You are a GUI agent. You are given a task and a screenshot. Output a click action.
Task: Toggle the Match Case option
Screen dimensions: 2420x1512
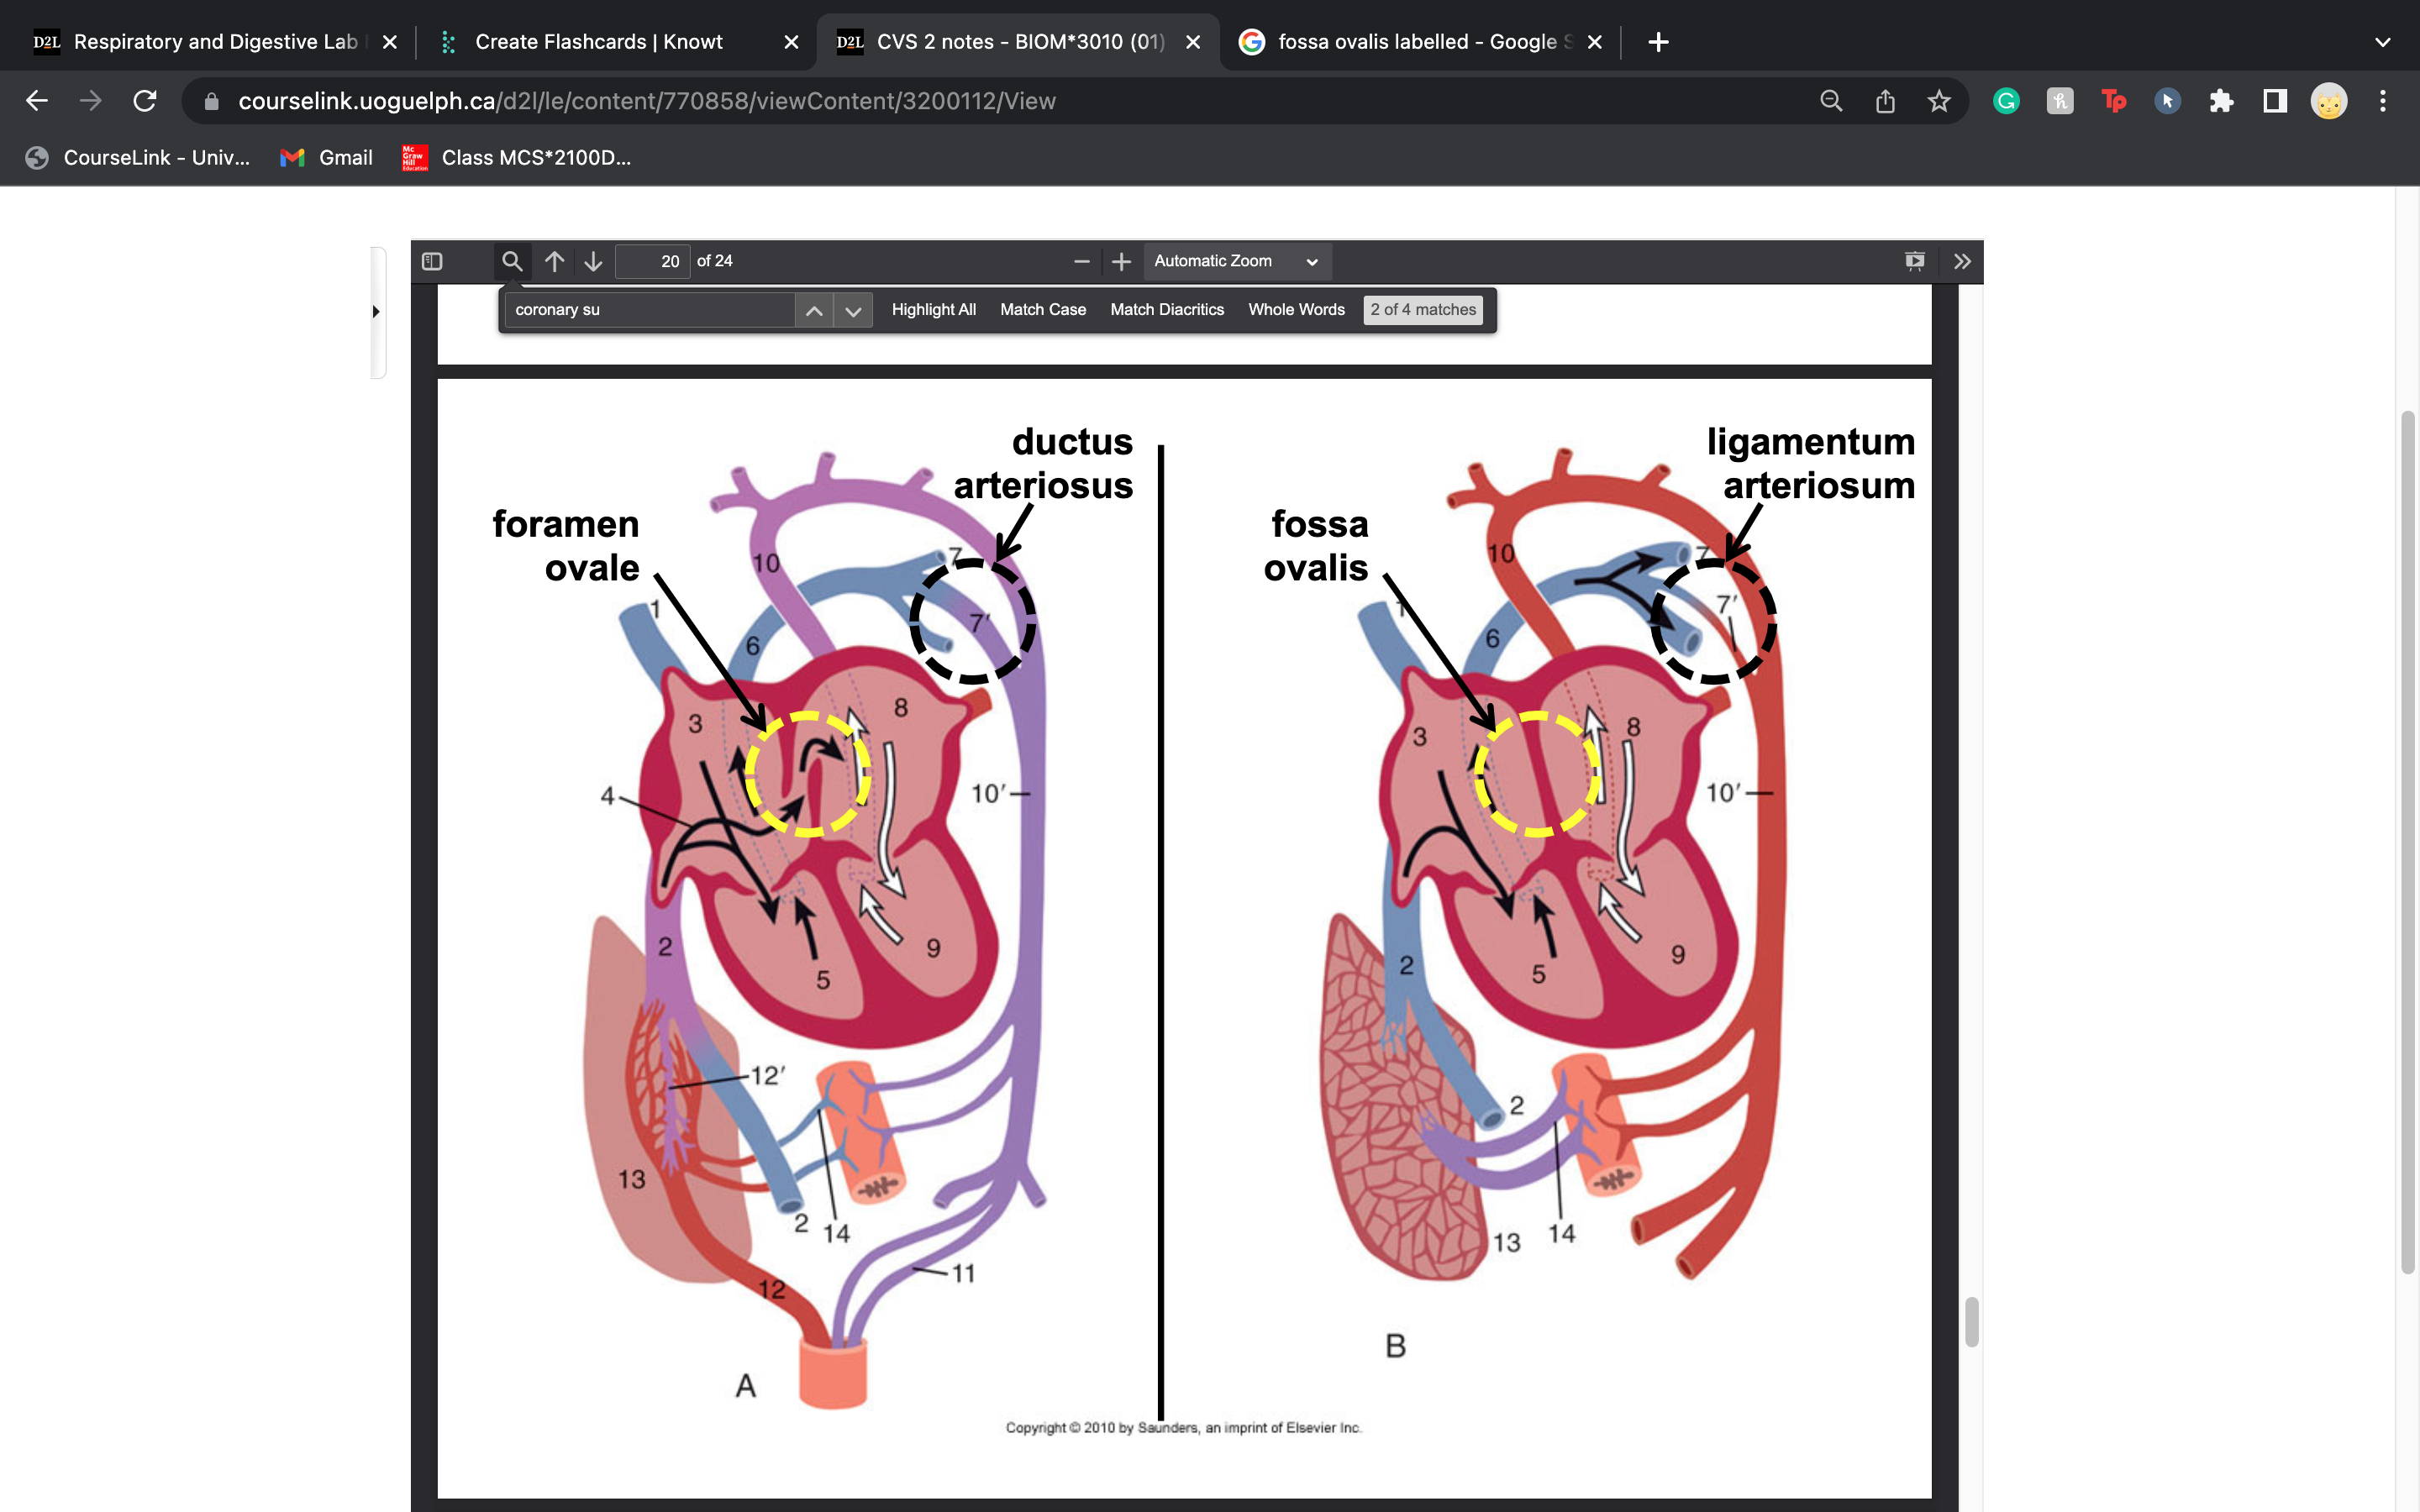tap(1043, 310)
